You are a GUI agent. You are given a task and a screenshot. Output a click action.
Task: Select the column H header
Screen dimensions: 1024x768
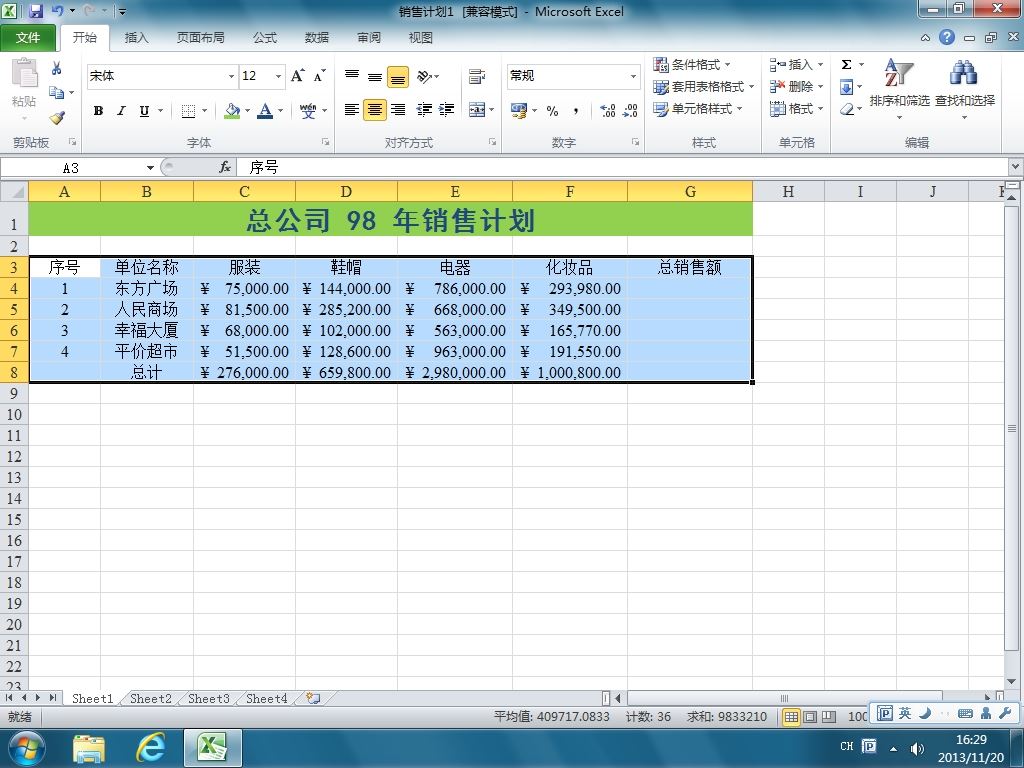(788, 191)
